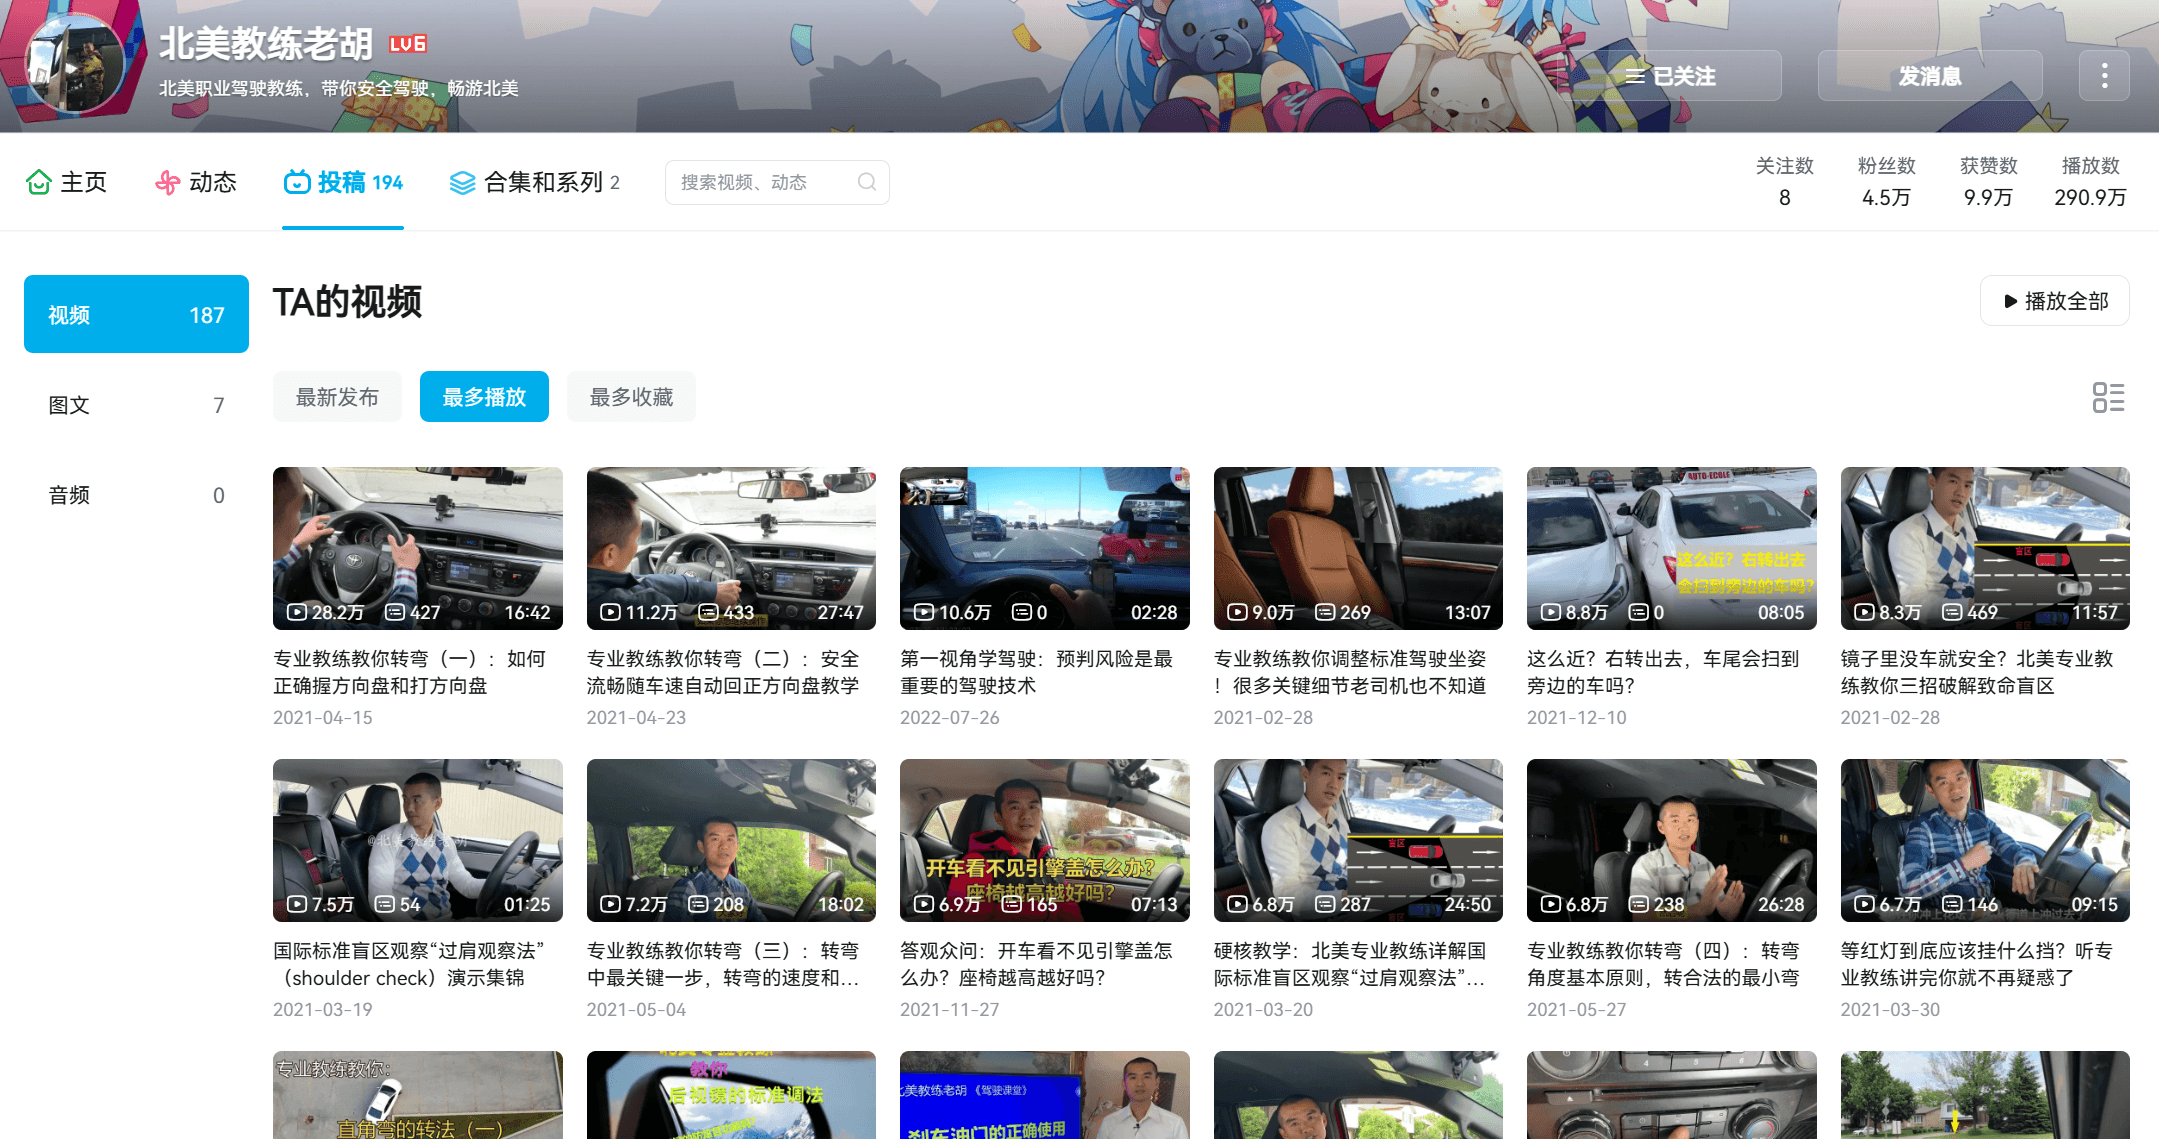The height and width of the screenshot is (1139, 2159).
Task: Click the 427 comment count icon
Action: [x=395, y=612]
